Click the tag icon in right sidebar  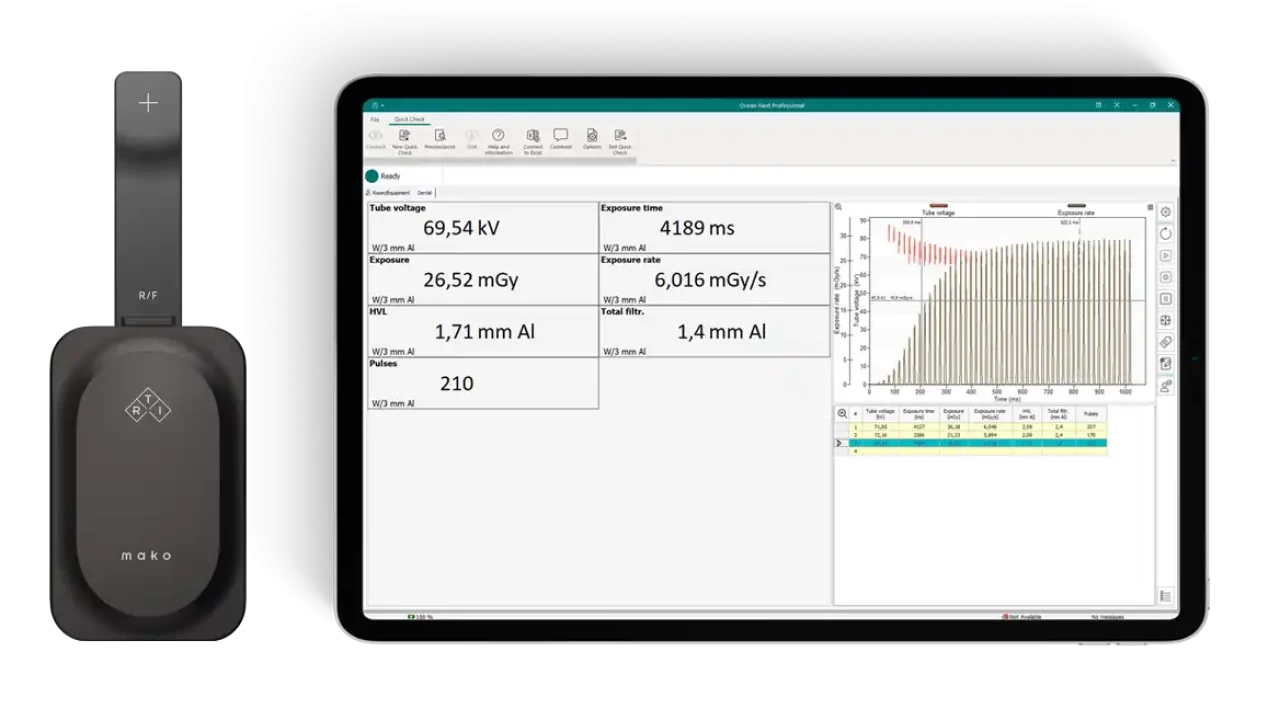[1165, 343]
